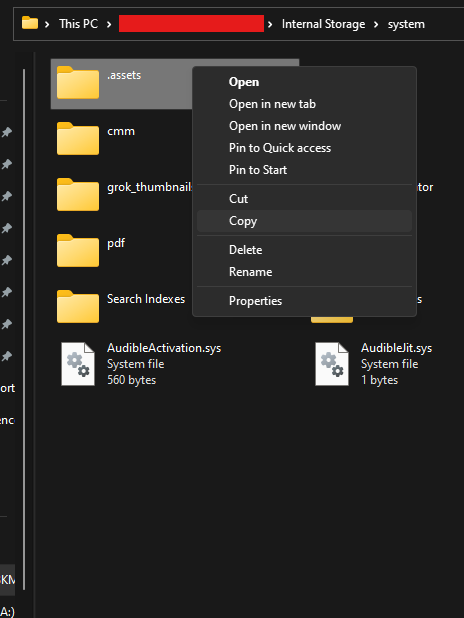Screen dimensions: 464x618
Task: Select the grok_thumbnails folder icon
Action: tap(78, 195)
